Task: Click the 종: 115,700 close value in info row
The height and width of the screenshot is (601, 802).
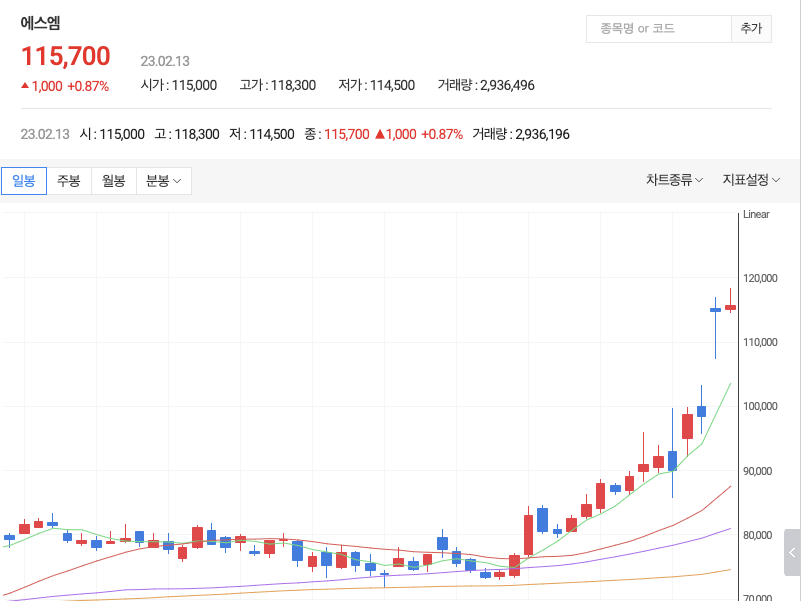Action: click(x=337, y=135)
